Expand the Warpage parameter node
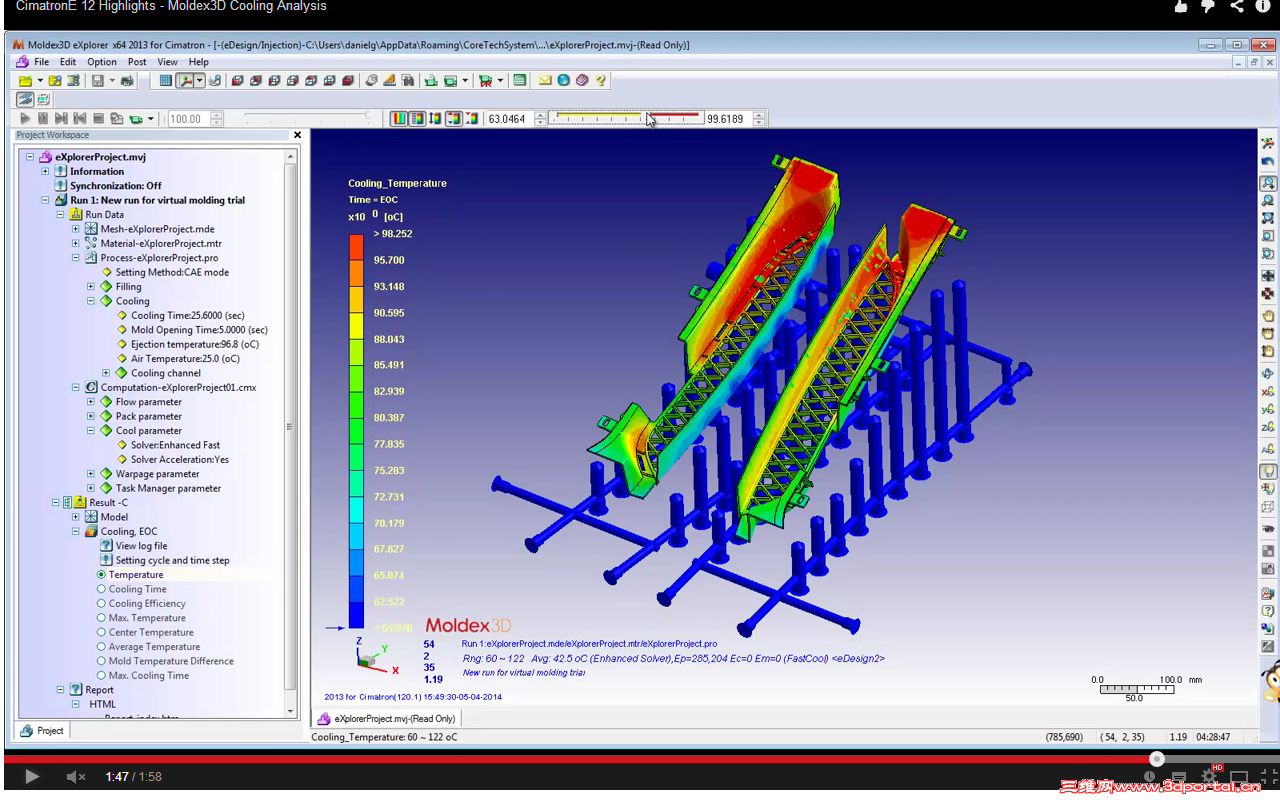This screenshot has height=800, width=1280. (91, 474)
